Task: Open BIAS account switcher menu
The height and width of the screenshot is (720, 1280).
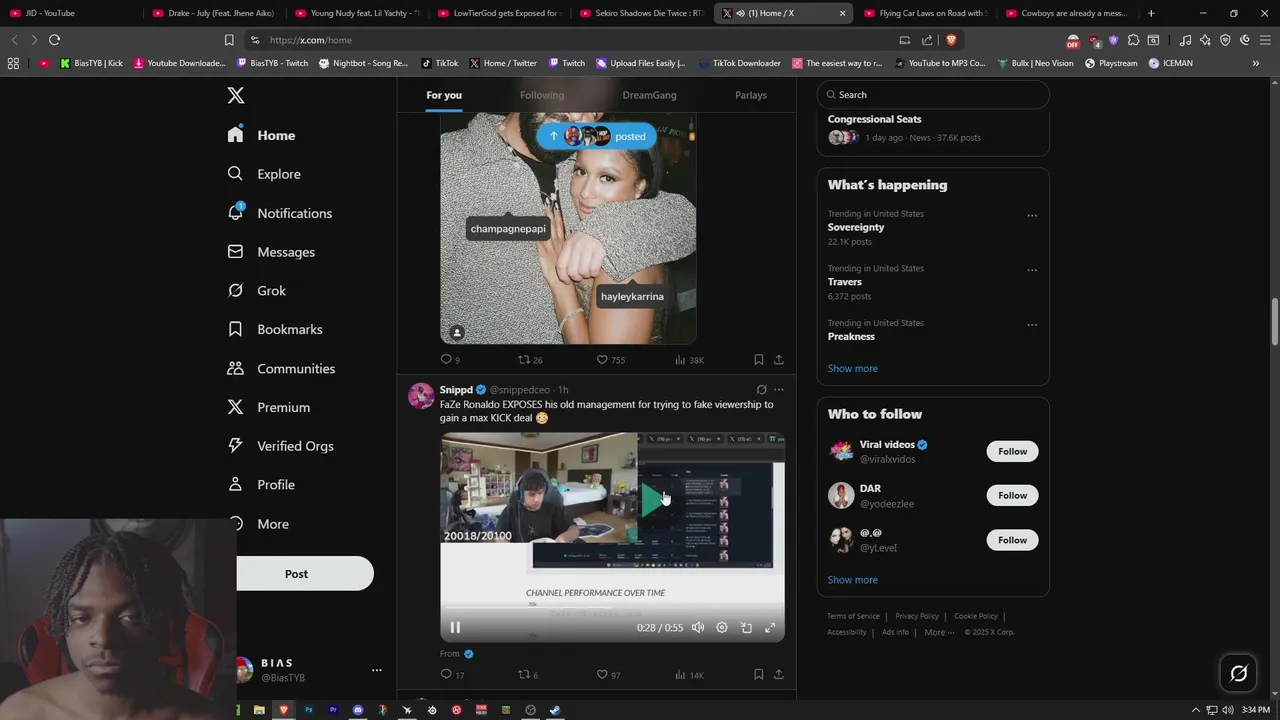Action: point(376,670)
